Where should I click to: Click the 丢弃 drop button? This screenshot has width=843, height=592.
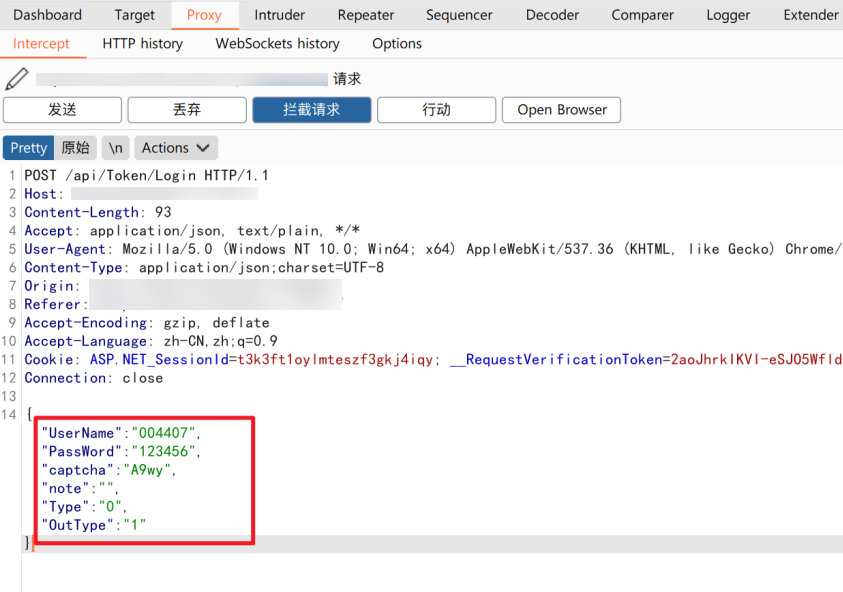coord(187,110)
